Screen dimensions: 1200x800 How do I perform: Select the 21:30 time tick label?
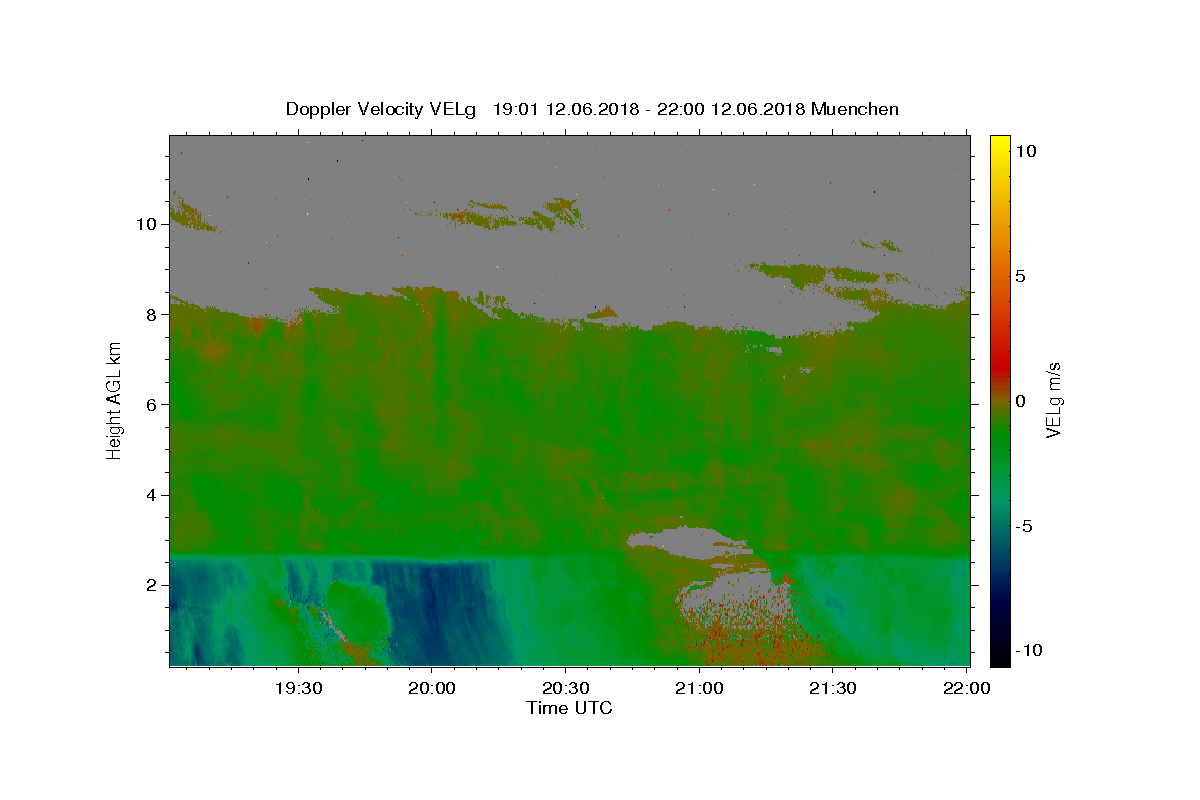tap(832, 689)
